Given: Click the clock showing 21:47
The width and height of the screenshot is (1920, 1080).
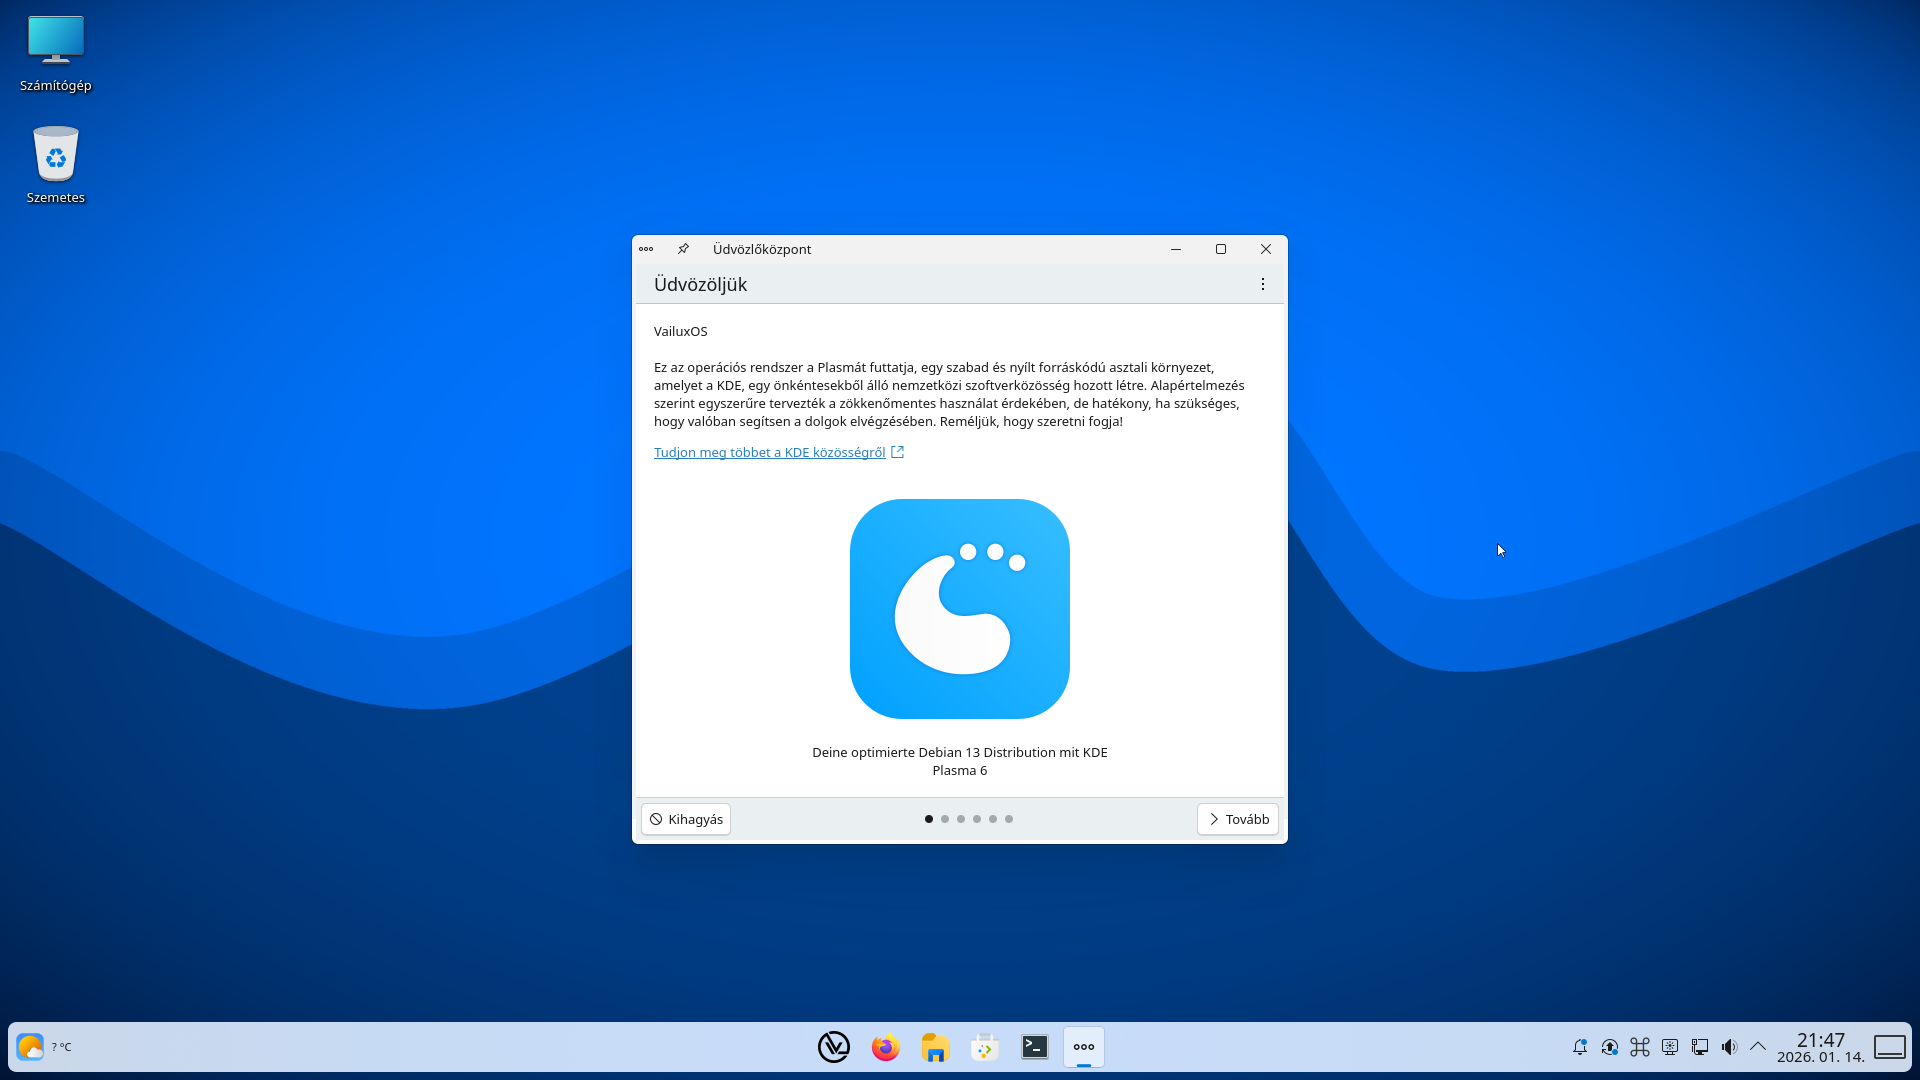Looking at the screenshot, I should point(1820,1047).
